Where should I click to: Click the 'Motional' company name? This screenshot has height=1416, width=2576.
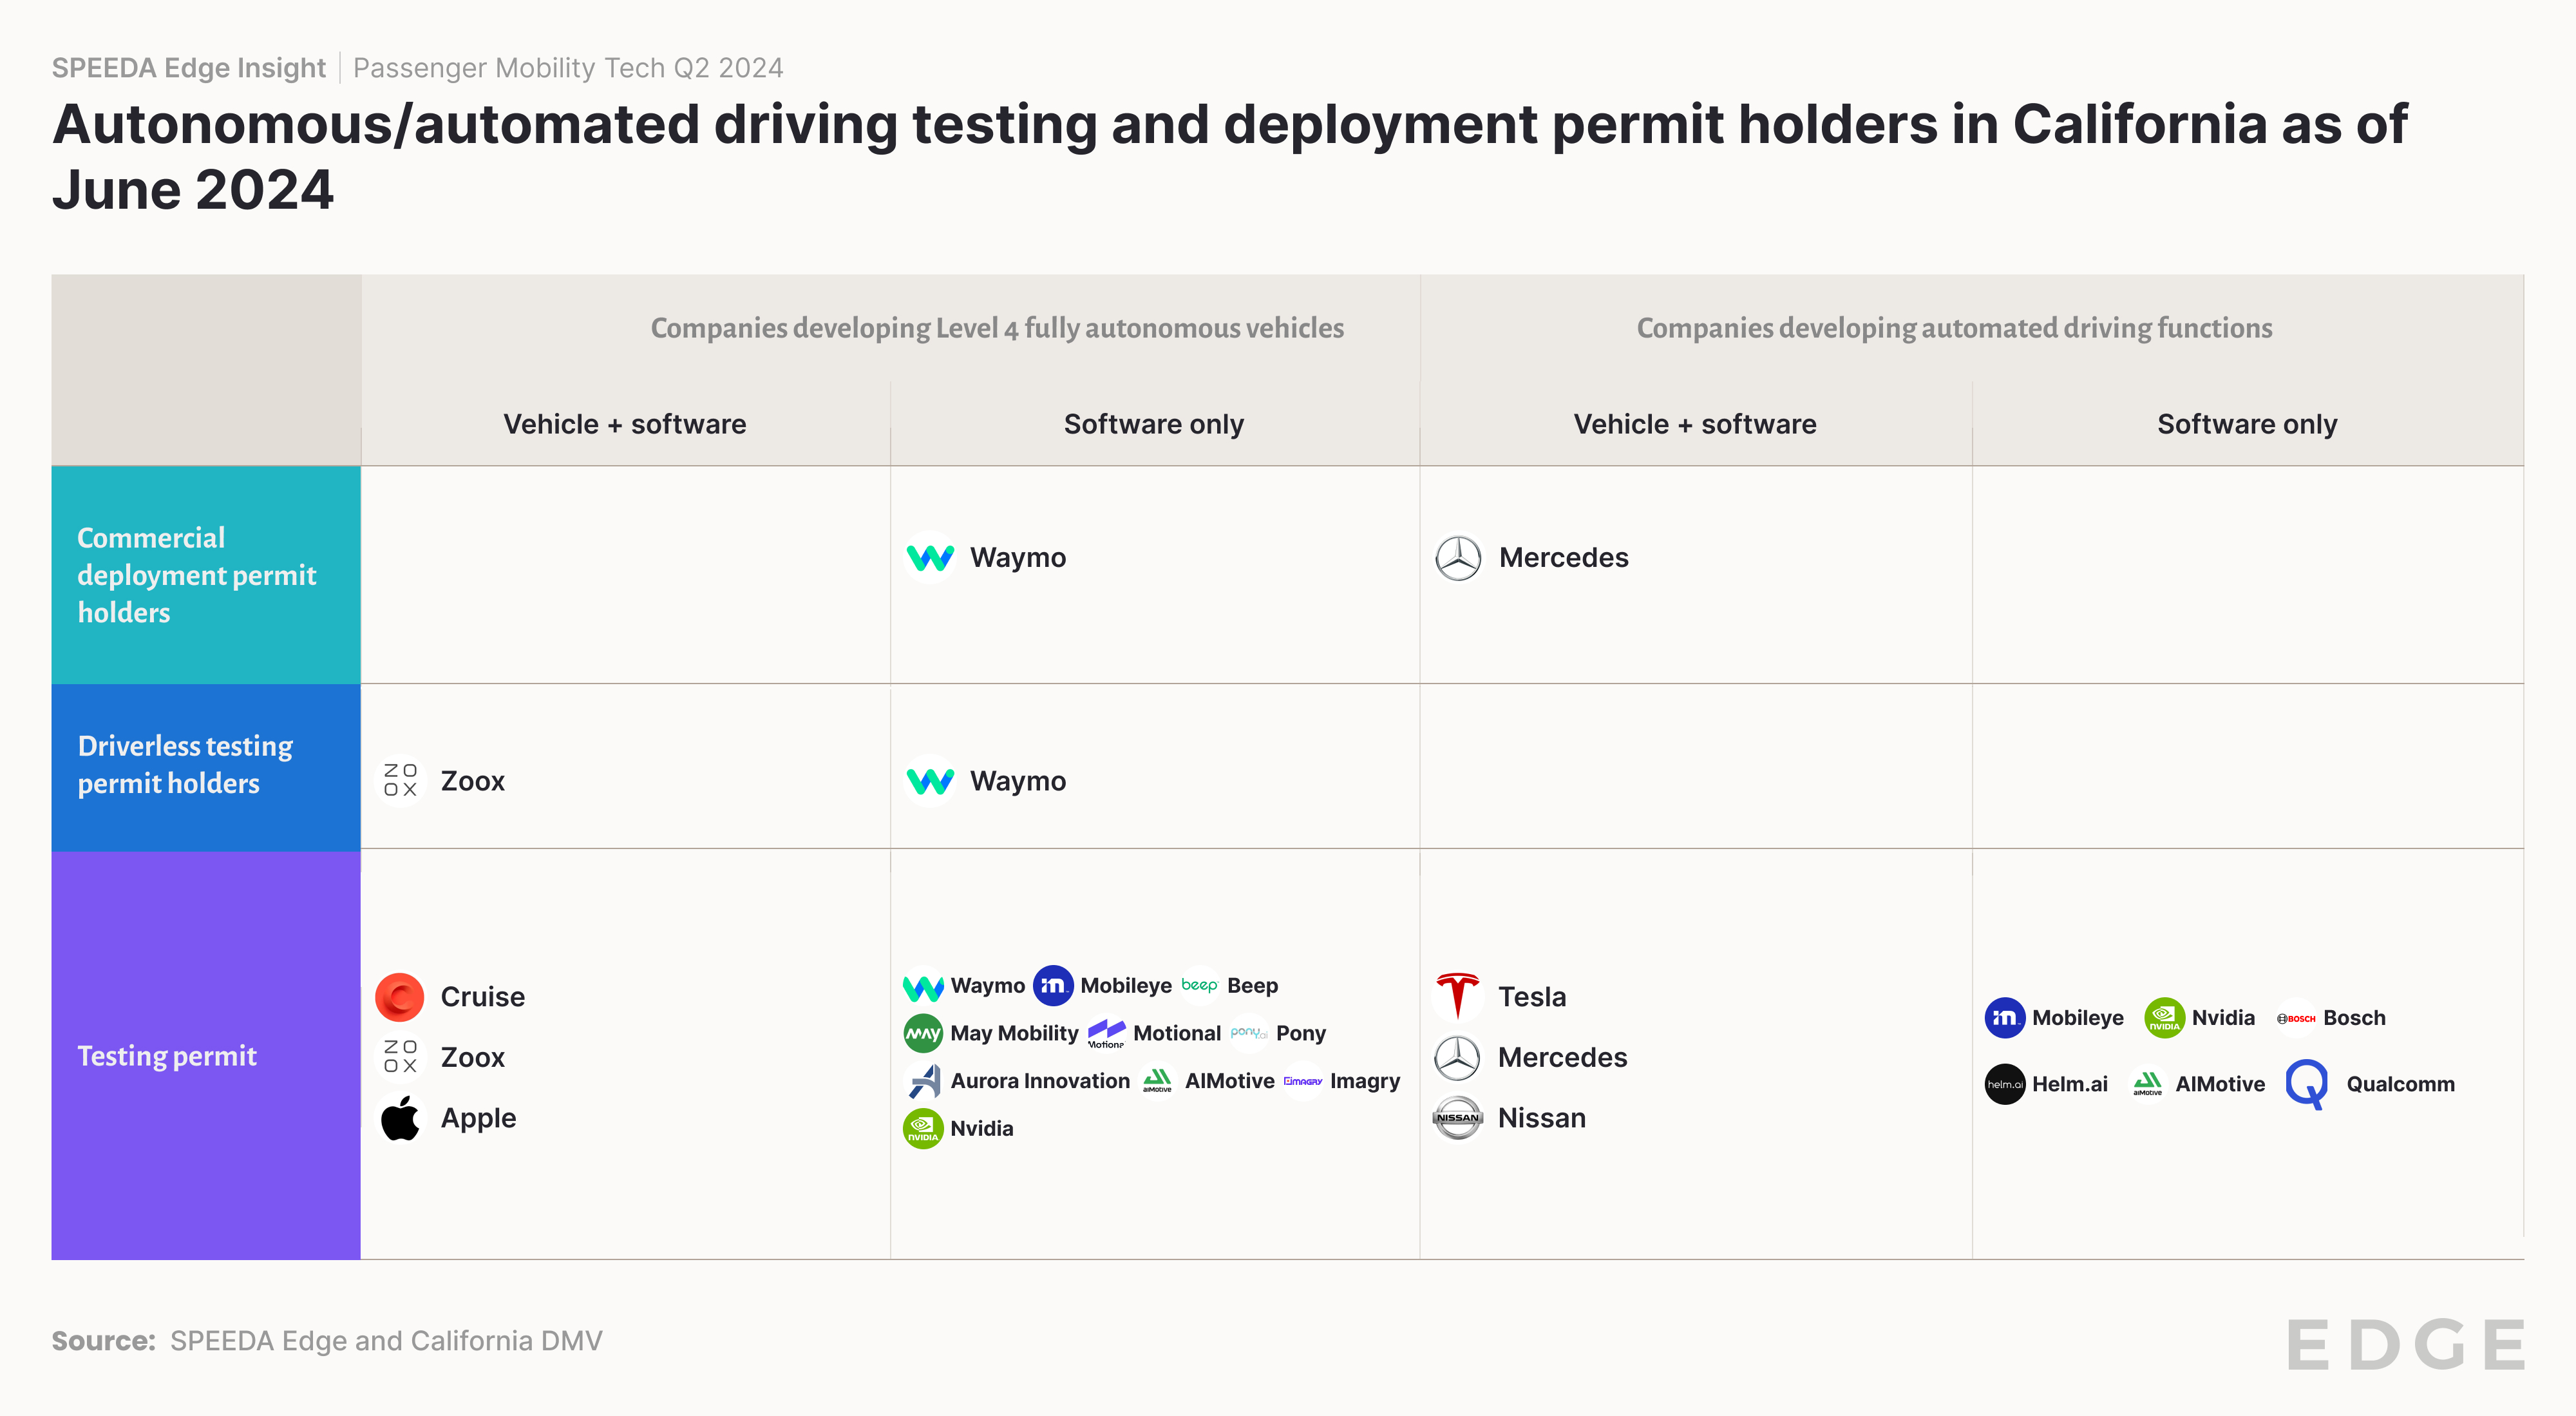point(1177,1033)
